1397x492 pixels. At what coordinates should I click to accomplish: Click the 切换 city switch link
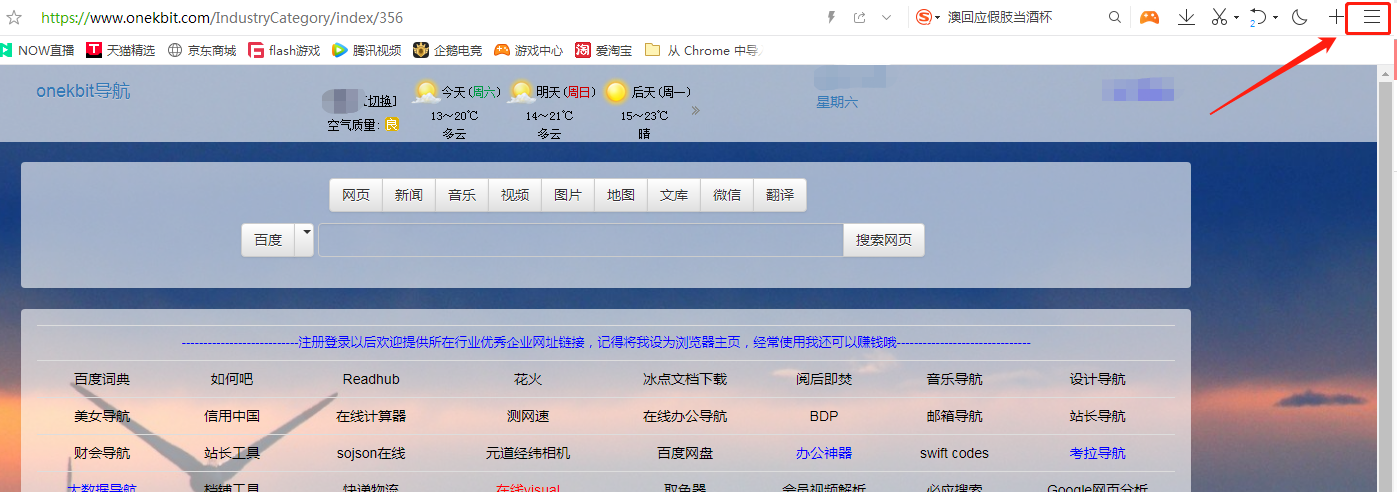(380, 101)
